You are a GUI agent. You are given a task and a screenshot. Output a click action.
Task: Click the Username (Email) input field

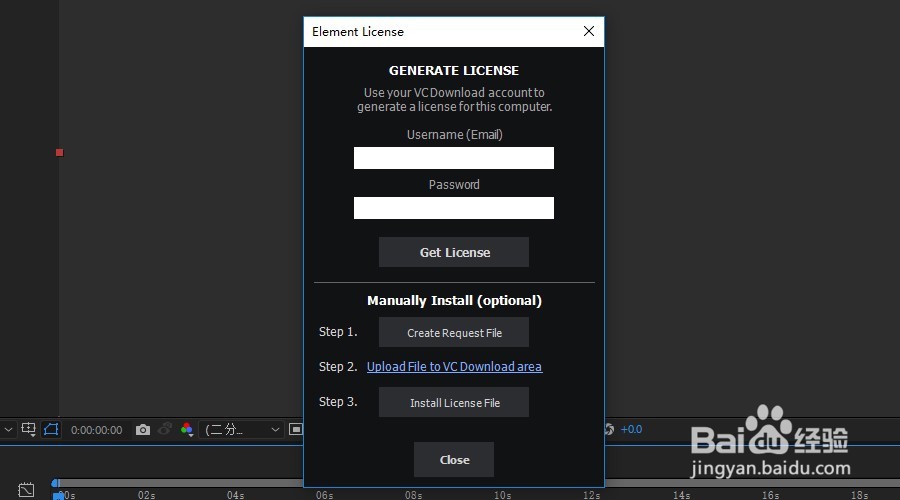point(453,158)
